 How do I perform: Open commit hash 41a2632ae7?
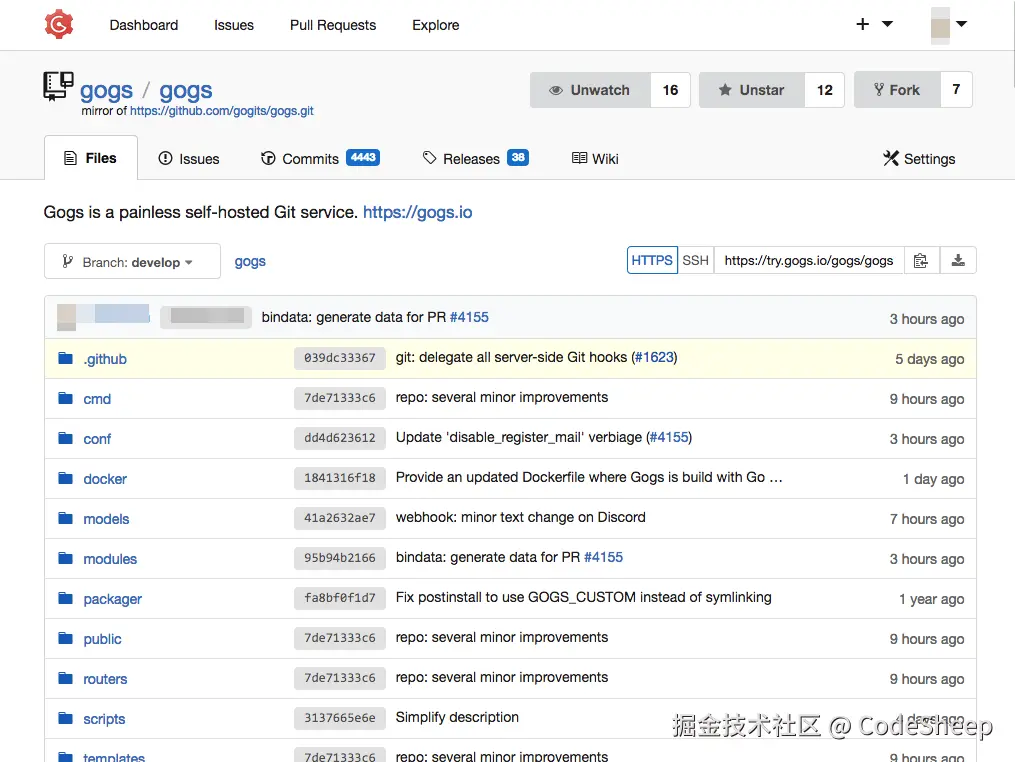340,518
